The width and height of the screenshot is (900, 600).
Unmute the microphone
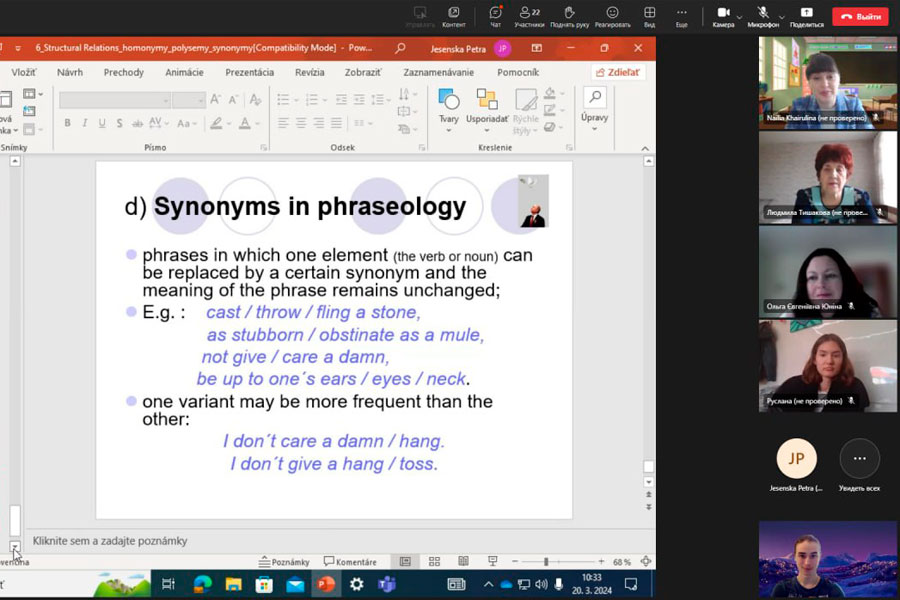(x=762, y=13)
